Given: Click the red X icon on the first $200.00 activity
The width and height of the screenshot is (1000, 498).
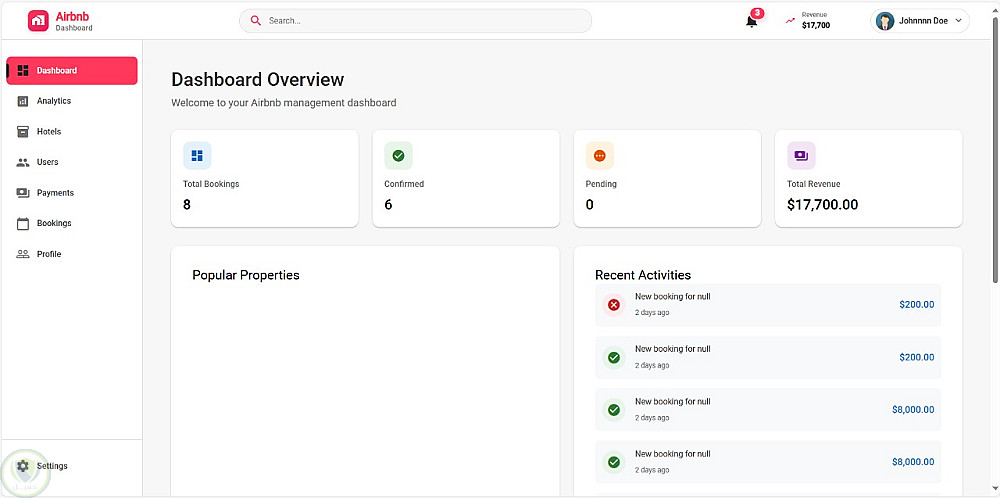Looking at the screenshot, I should [x=614, y=305].
